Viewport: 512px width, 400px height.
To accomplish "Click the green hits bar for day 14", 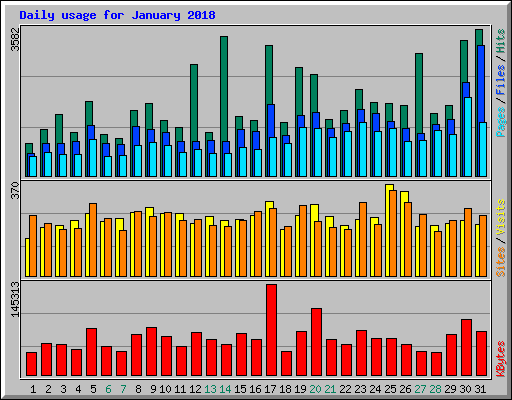I will pos(224,88).
